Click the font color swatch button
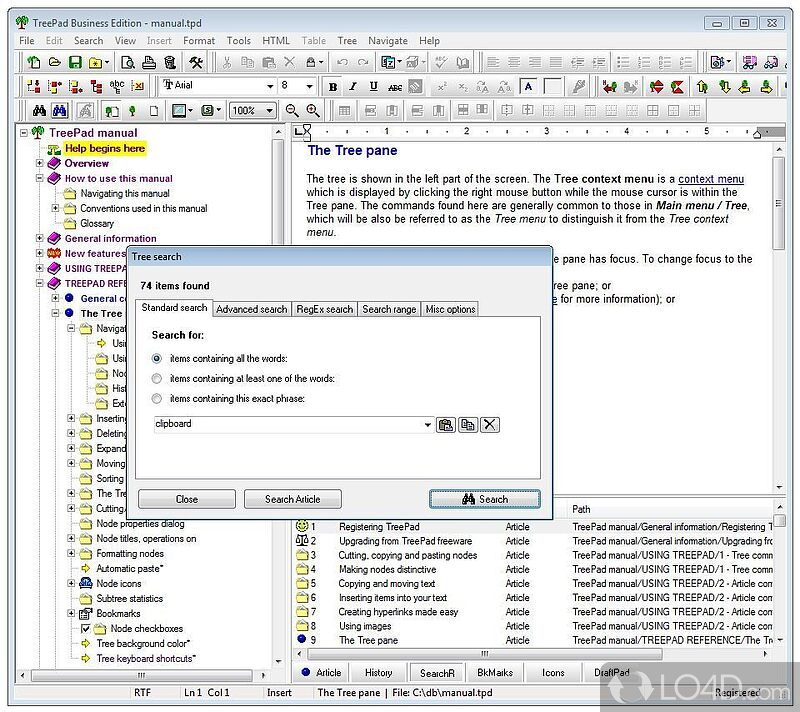 (x=528, y=87)
